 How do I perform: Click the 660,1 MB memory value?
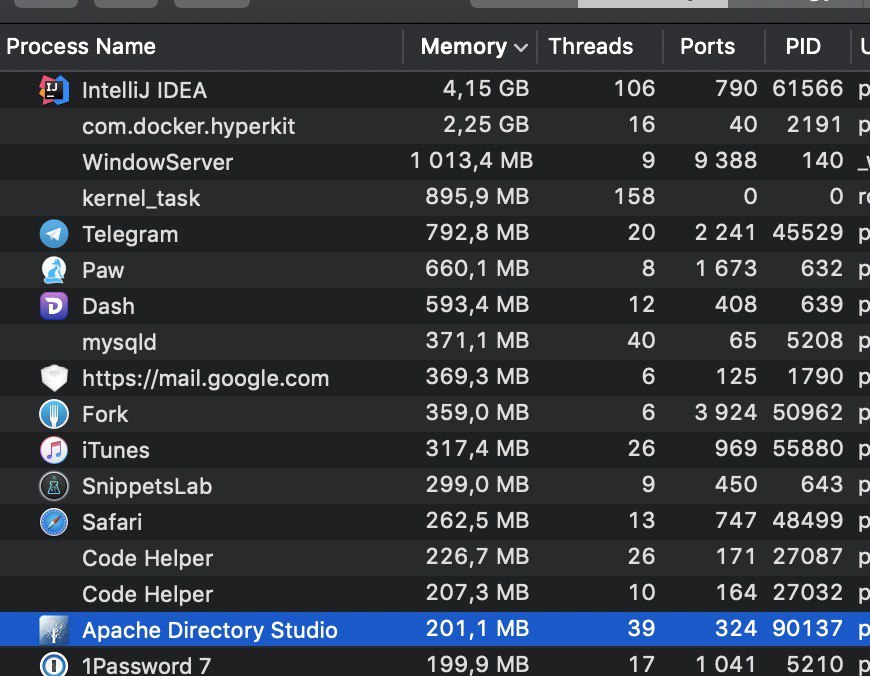pos(477,269)
